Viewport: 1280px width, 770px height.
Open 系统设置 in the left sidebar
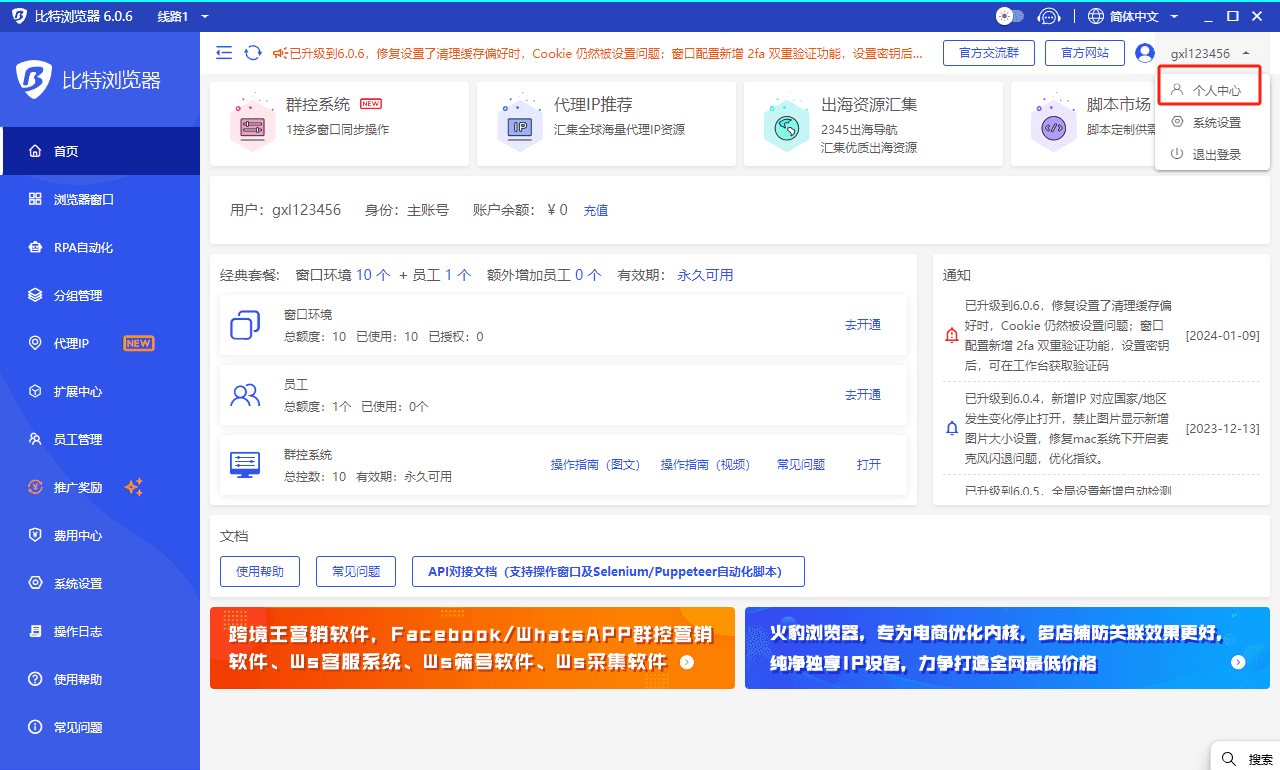(100, 583)
